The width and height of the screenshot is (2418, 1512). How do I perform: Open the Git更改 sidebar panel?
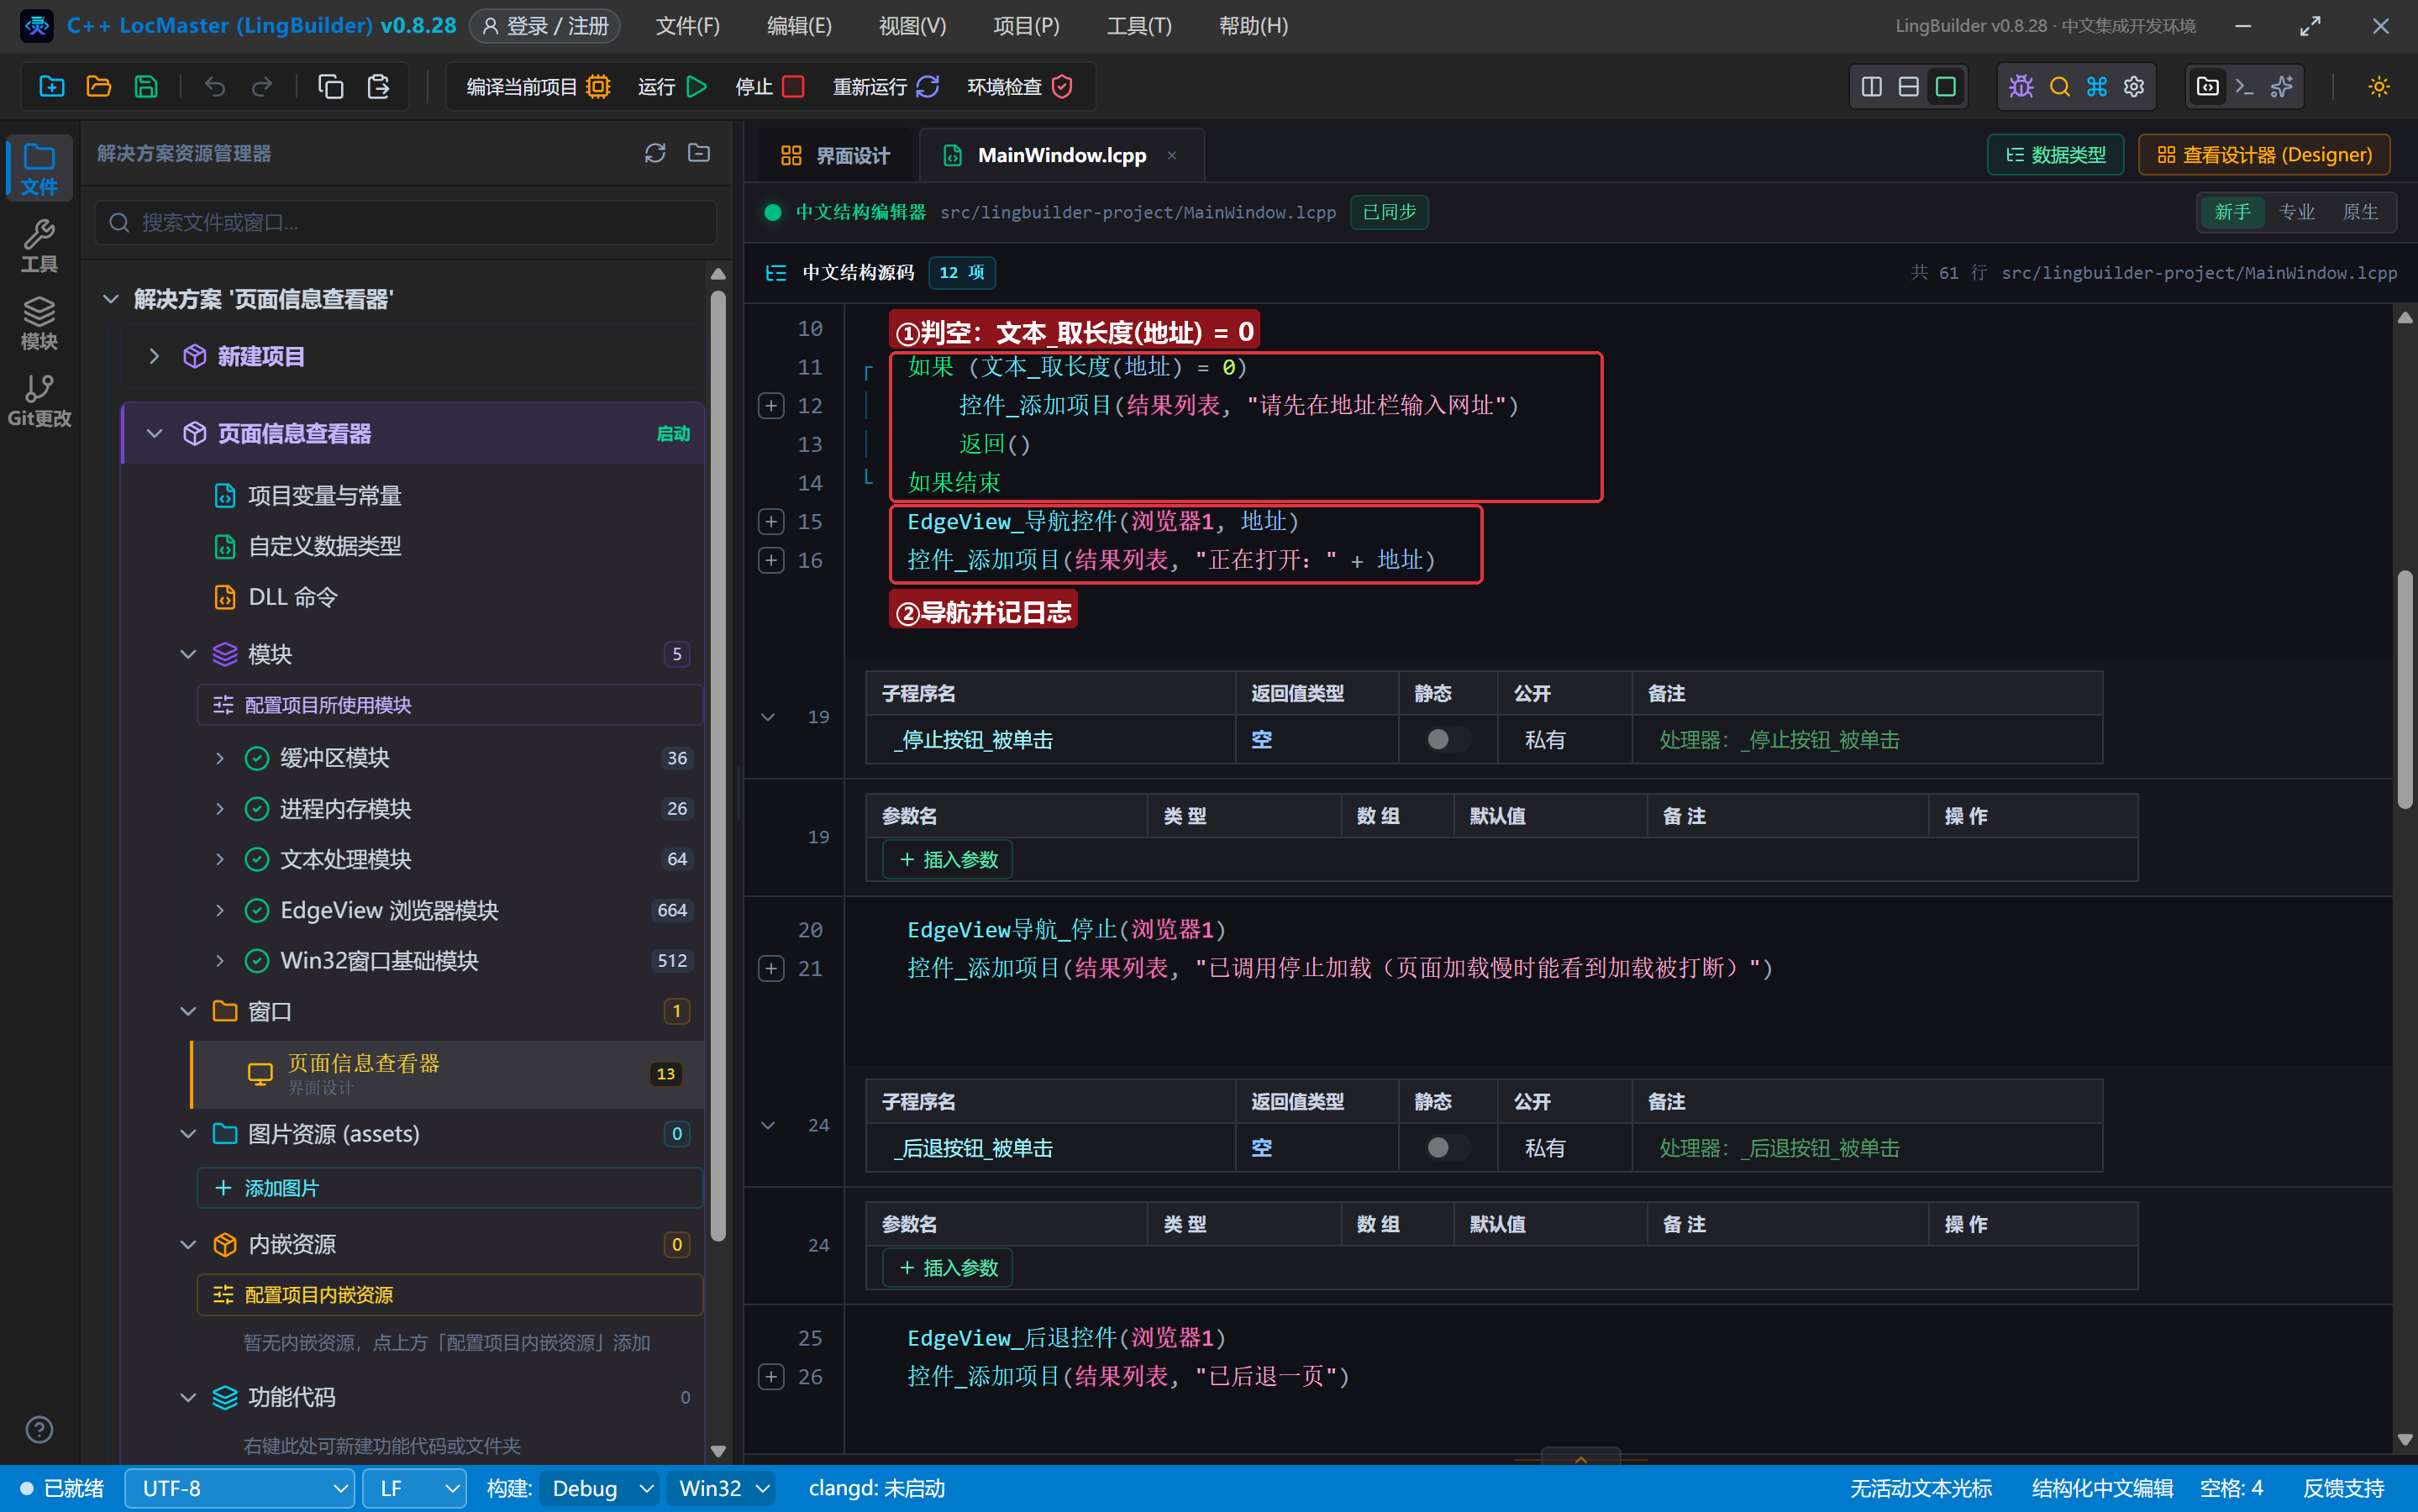[x=39, y=400]
